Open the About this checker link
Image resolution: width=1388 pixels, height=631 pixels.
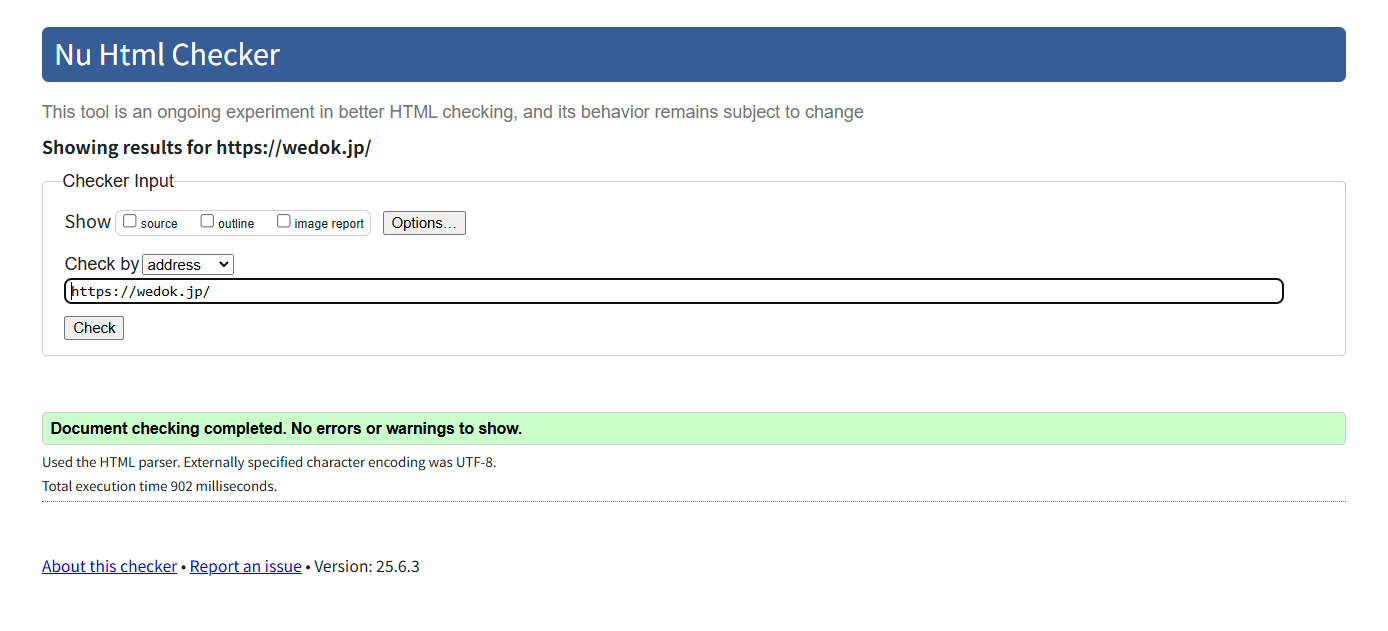(109, 566)
